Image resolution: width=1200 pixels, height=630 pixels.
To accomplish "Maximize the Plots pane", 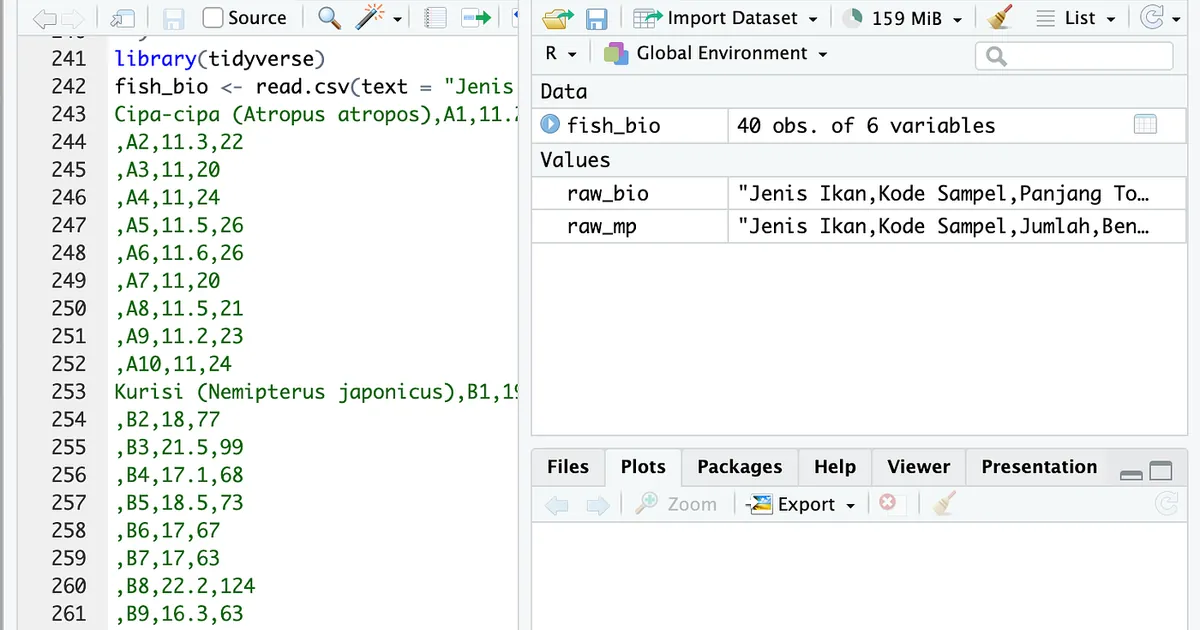I will (1160, 471).
